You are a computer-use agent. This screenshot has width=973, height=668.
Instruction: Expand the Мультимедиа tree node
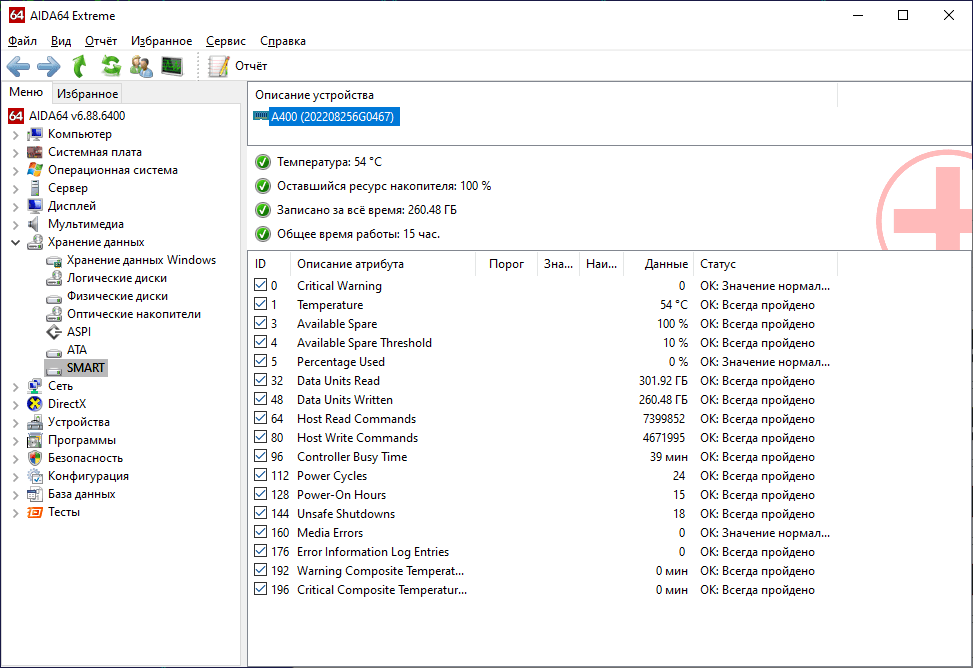coord(16,225)
